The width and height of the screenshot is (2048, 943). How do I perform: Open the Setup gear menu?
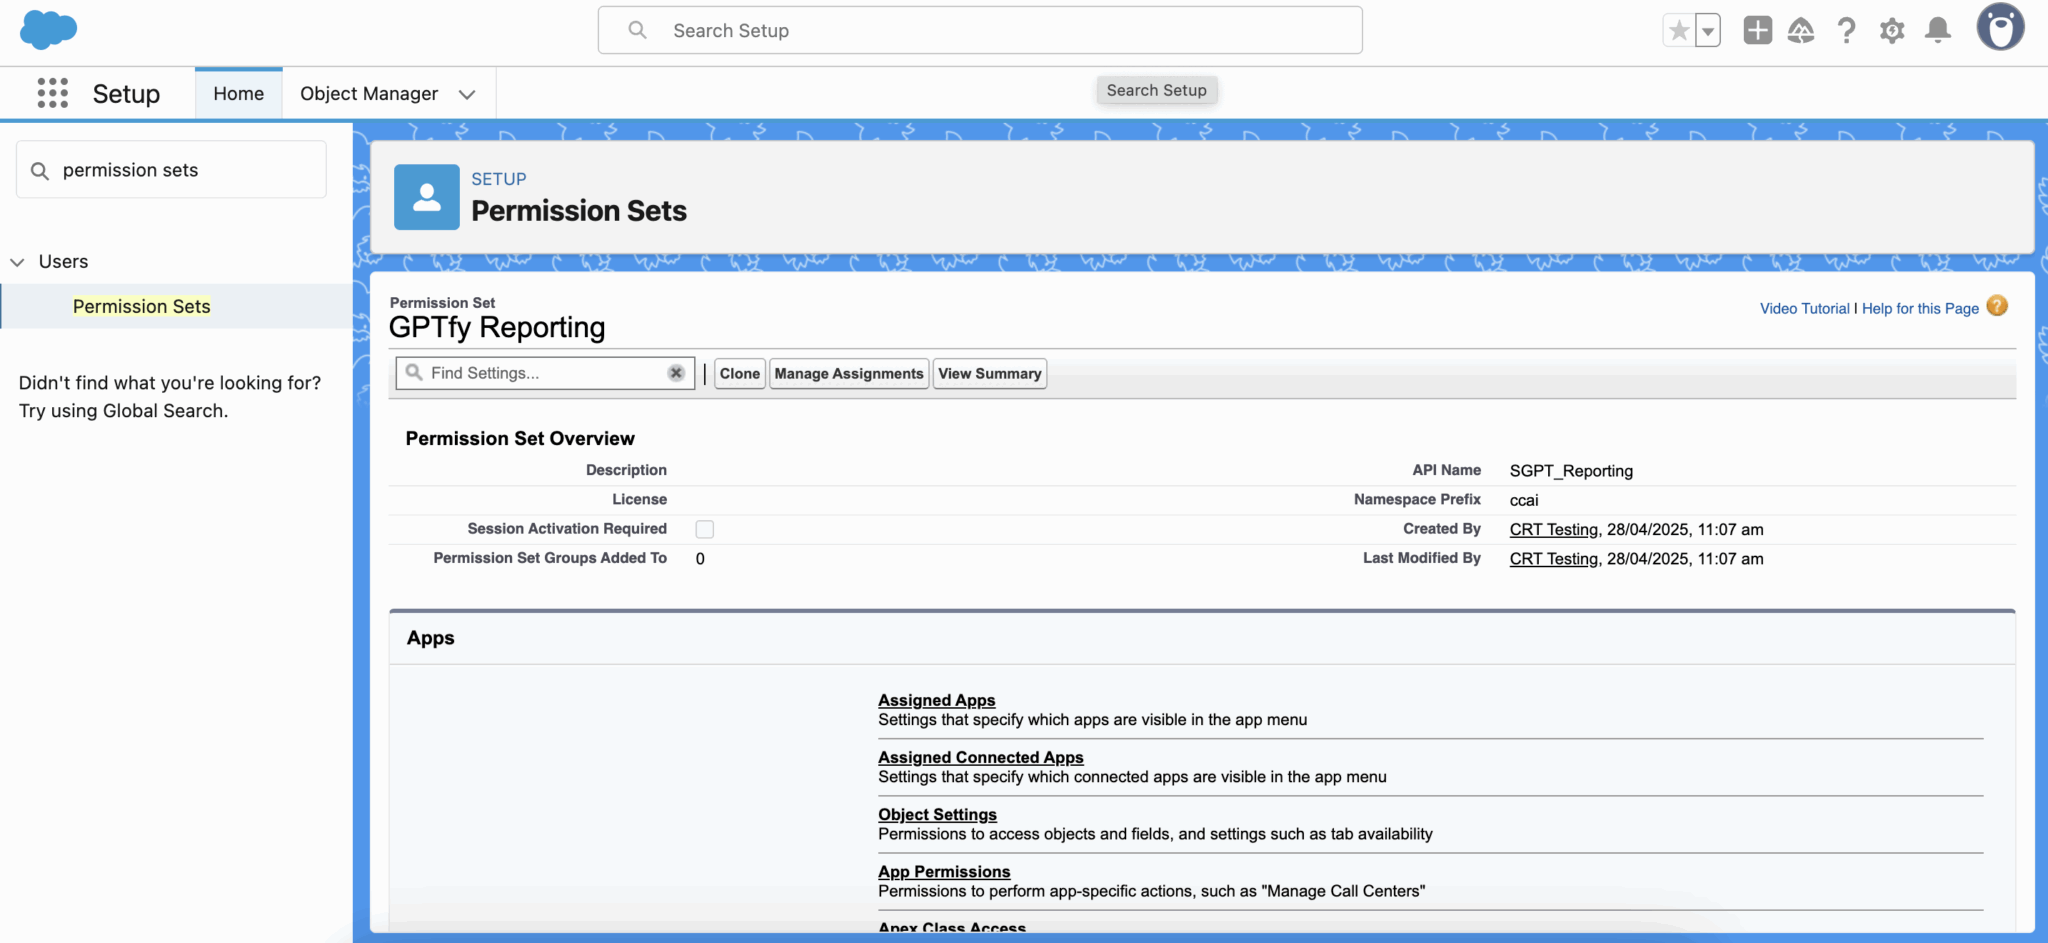coord(1891,31)
